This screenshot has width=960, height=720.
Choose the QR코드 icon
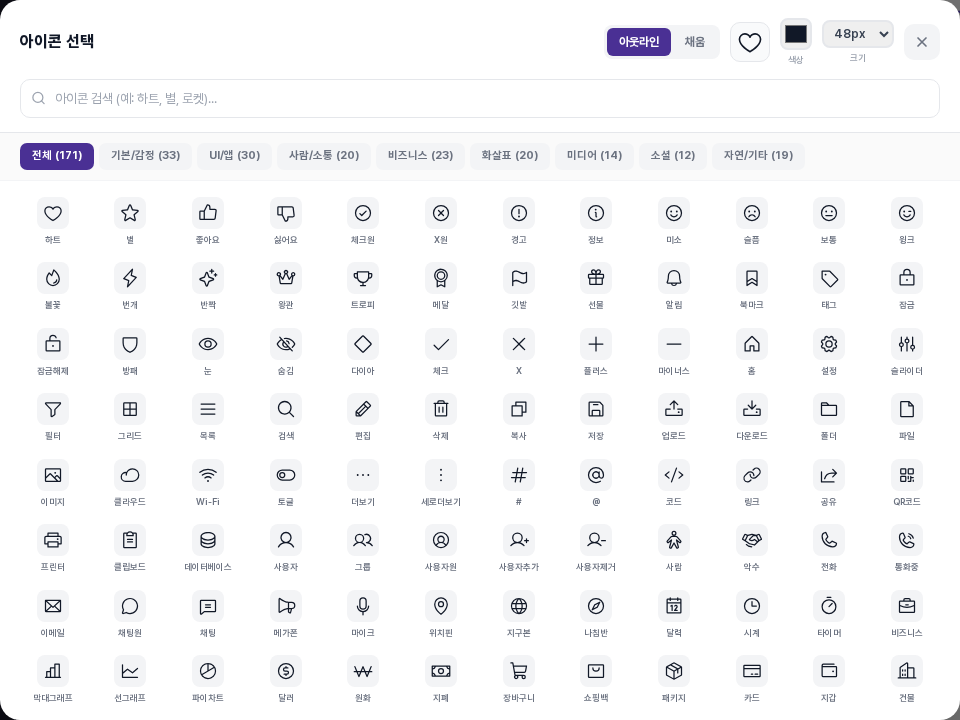coord(907,475)
